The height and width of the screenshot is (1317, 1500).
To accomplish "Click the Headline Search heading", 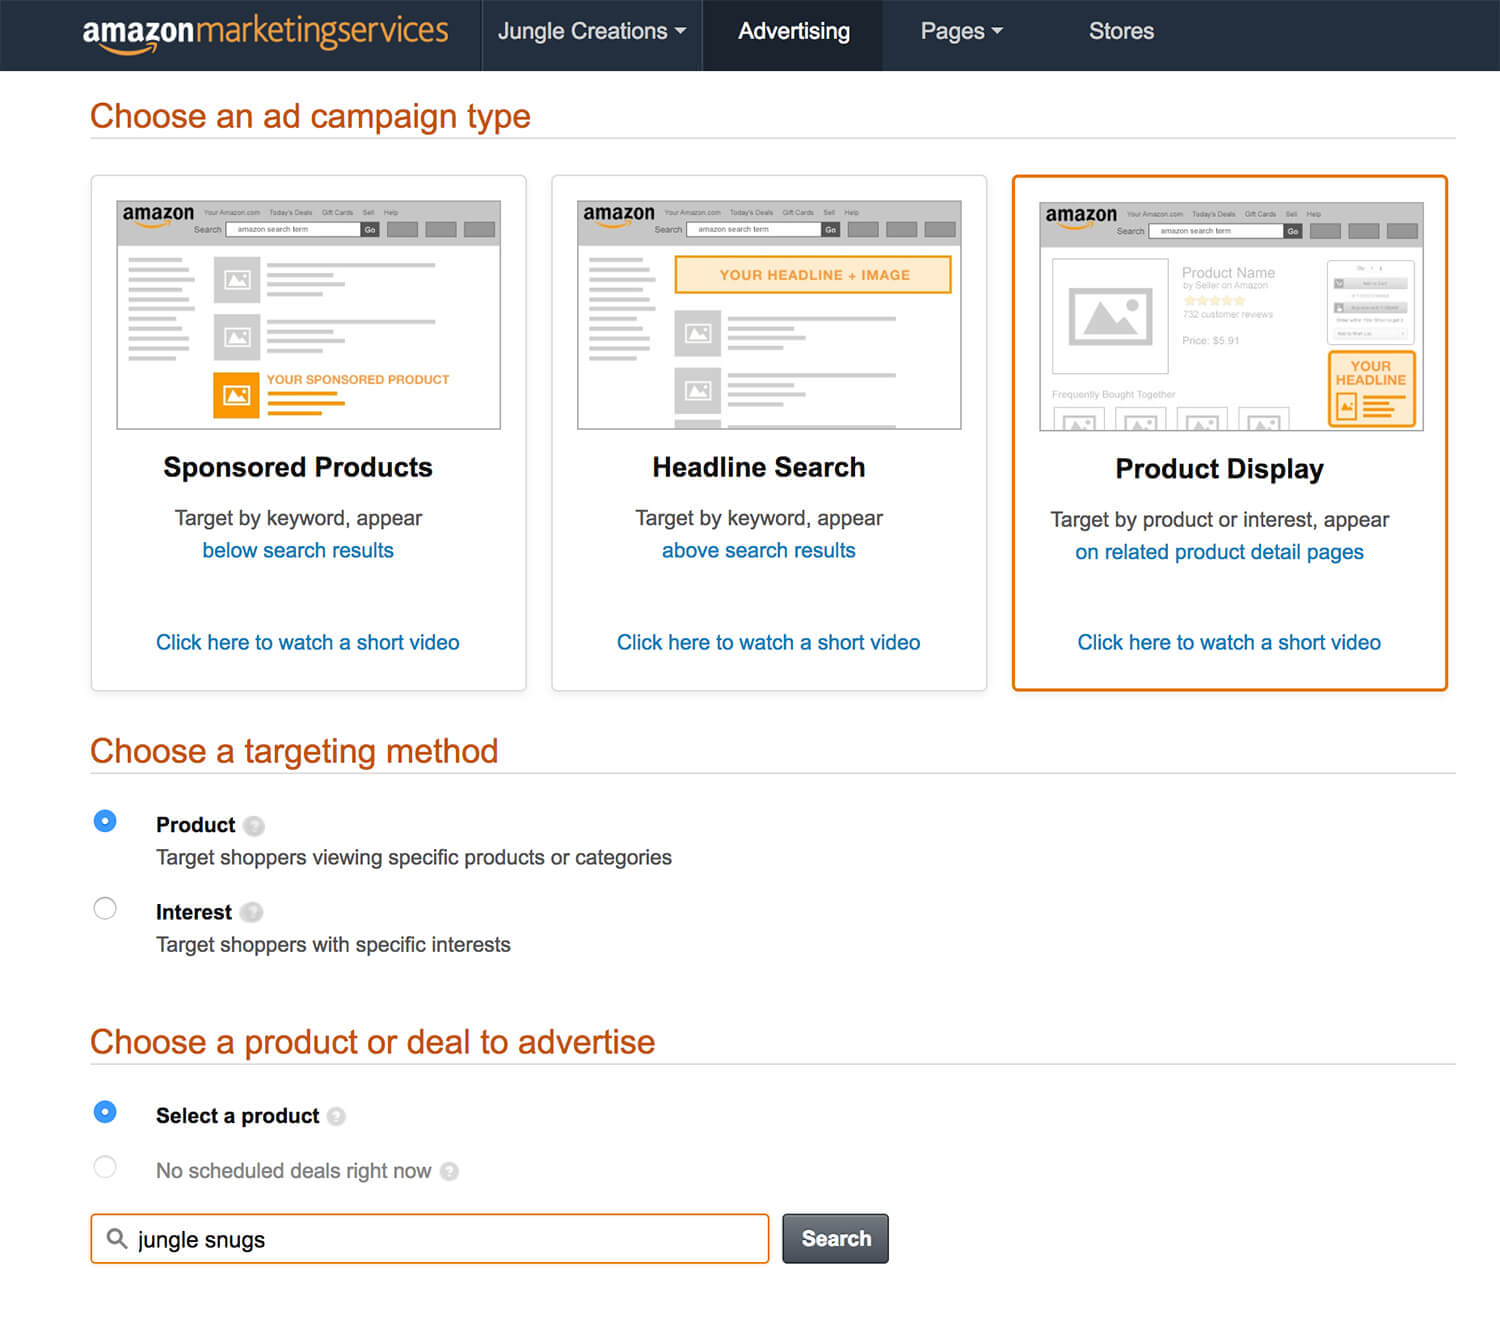I will tap(759, 467).
